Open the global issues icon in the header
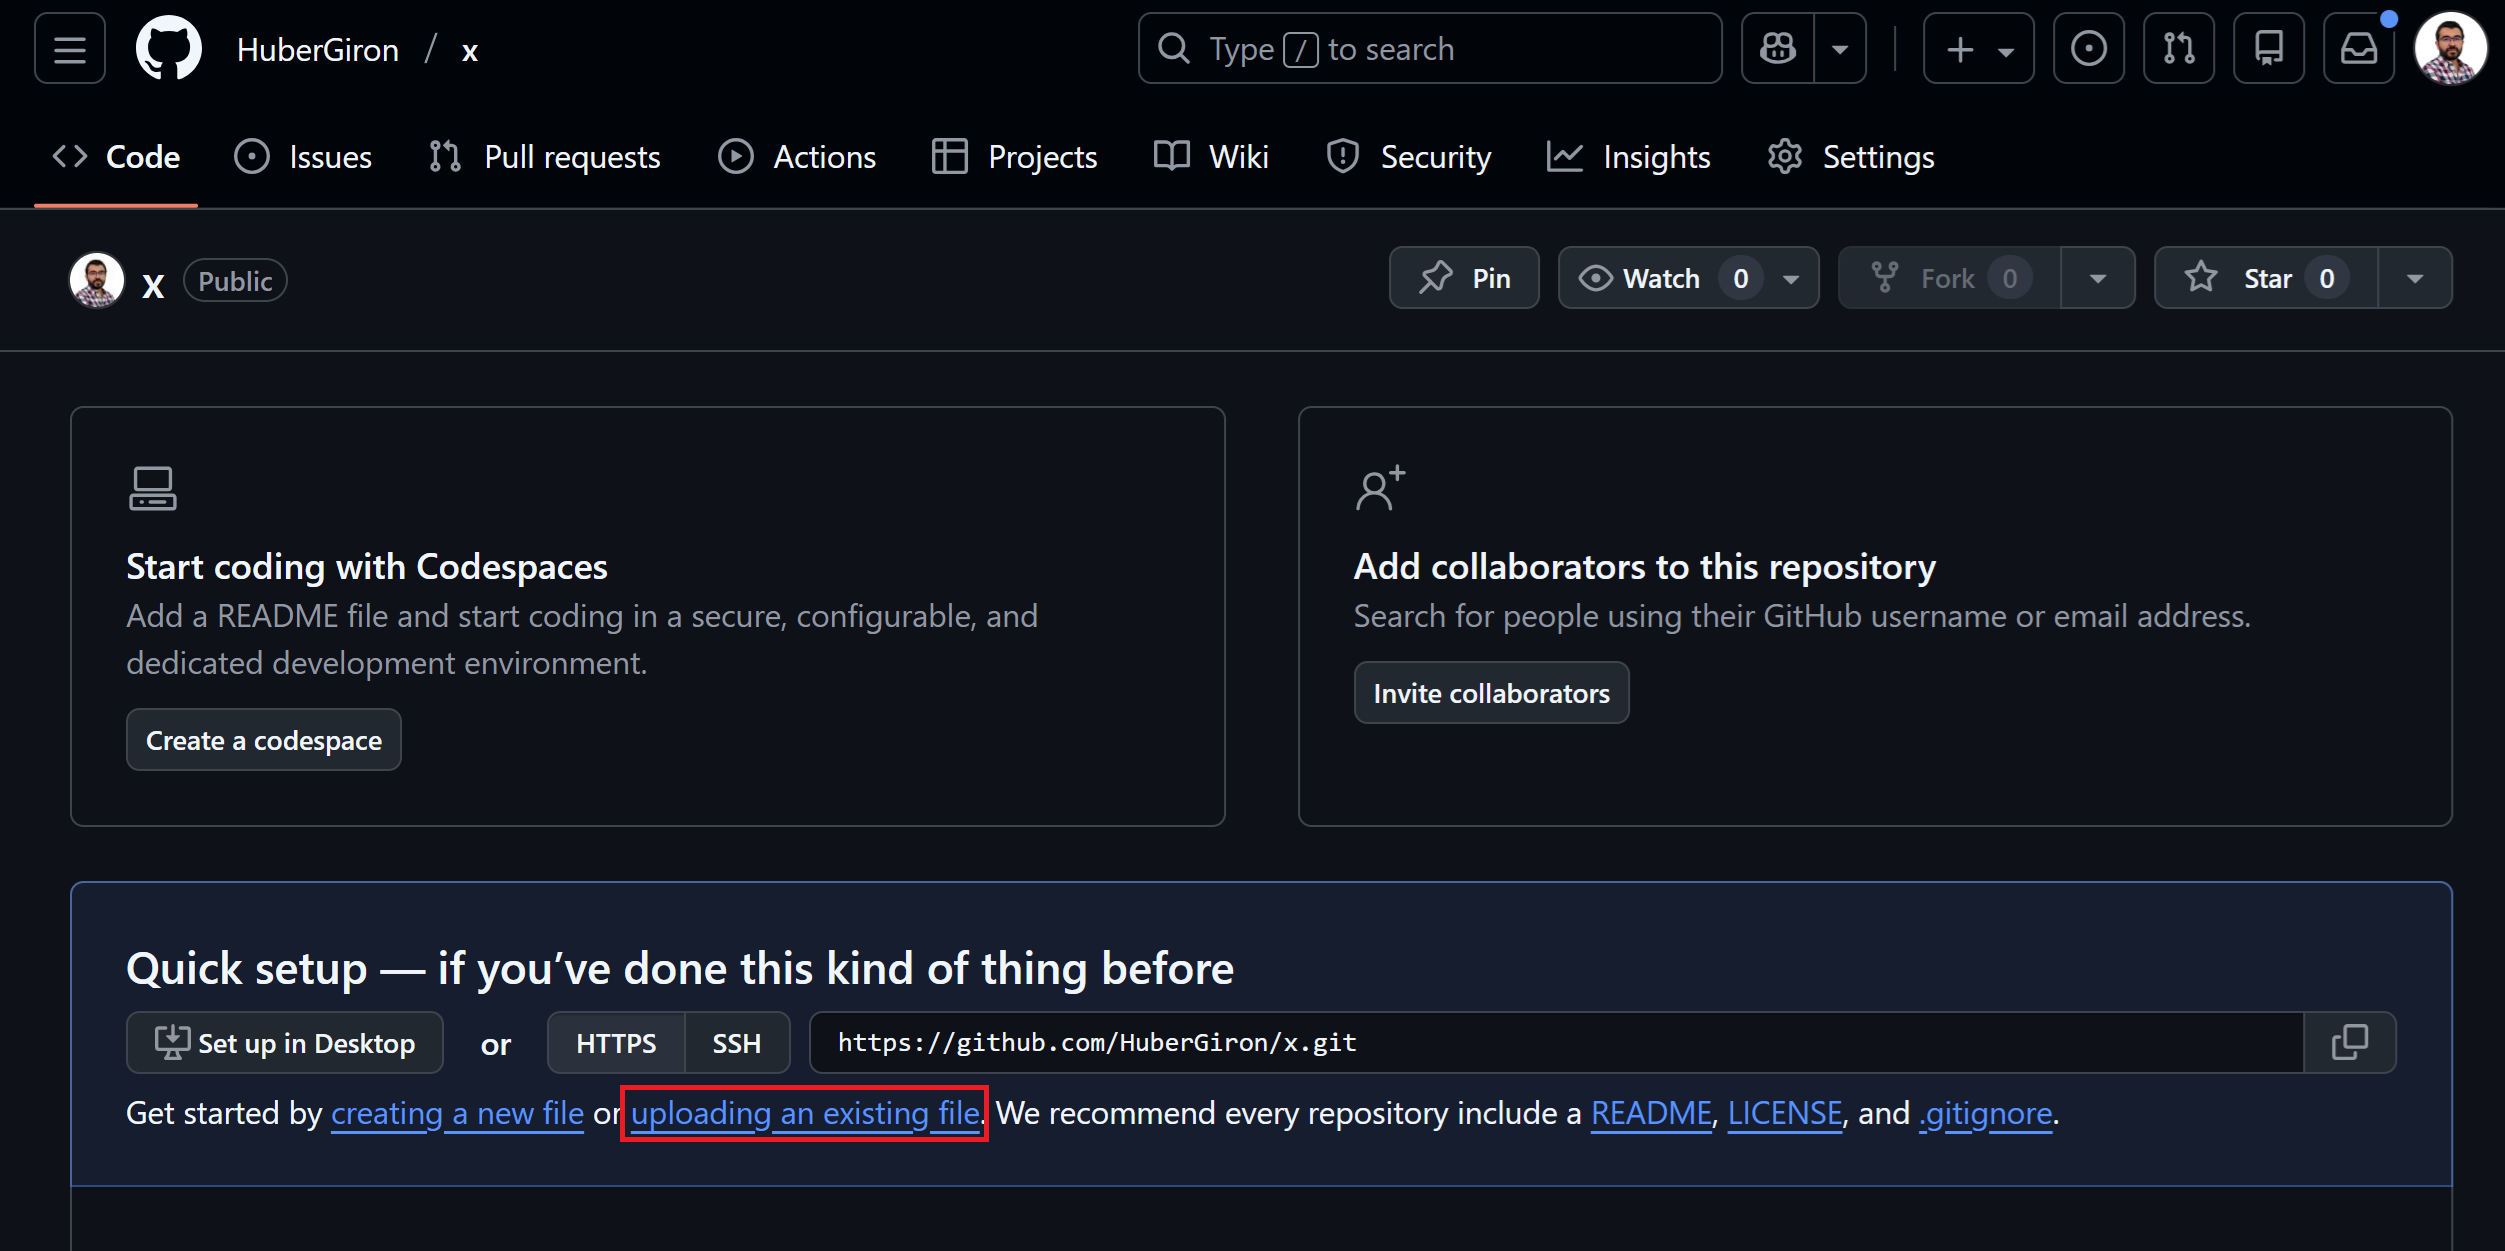This screenshot has width=2505, height=1251. [x=2088, y=49]
